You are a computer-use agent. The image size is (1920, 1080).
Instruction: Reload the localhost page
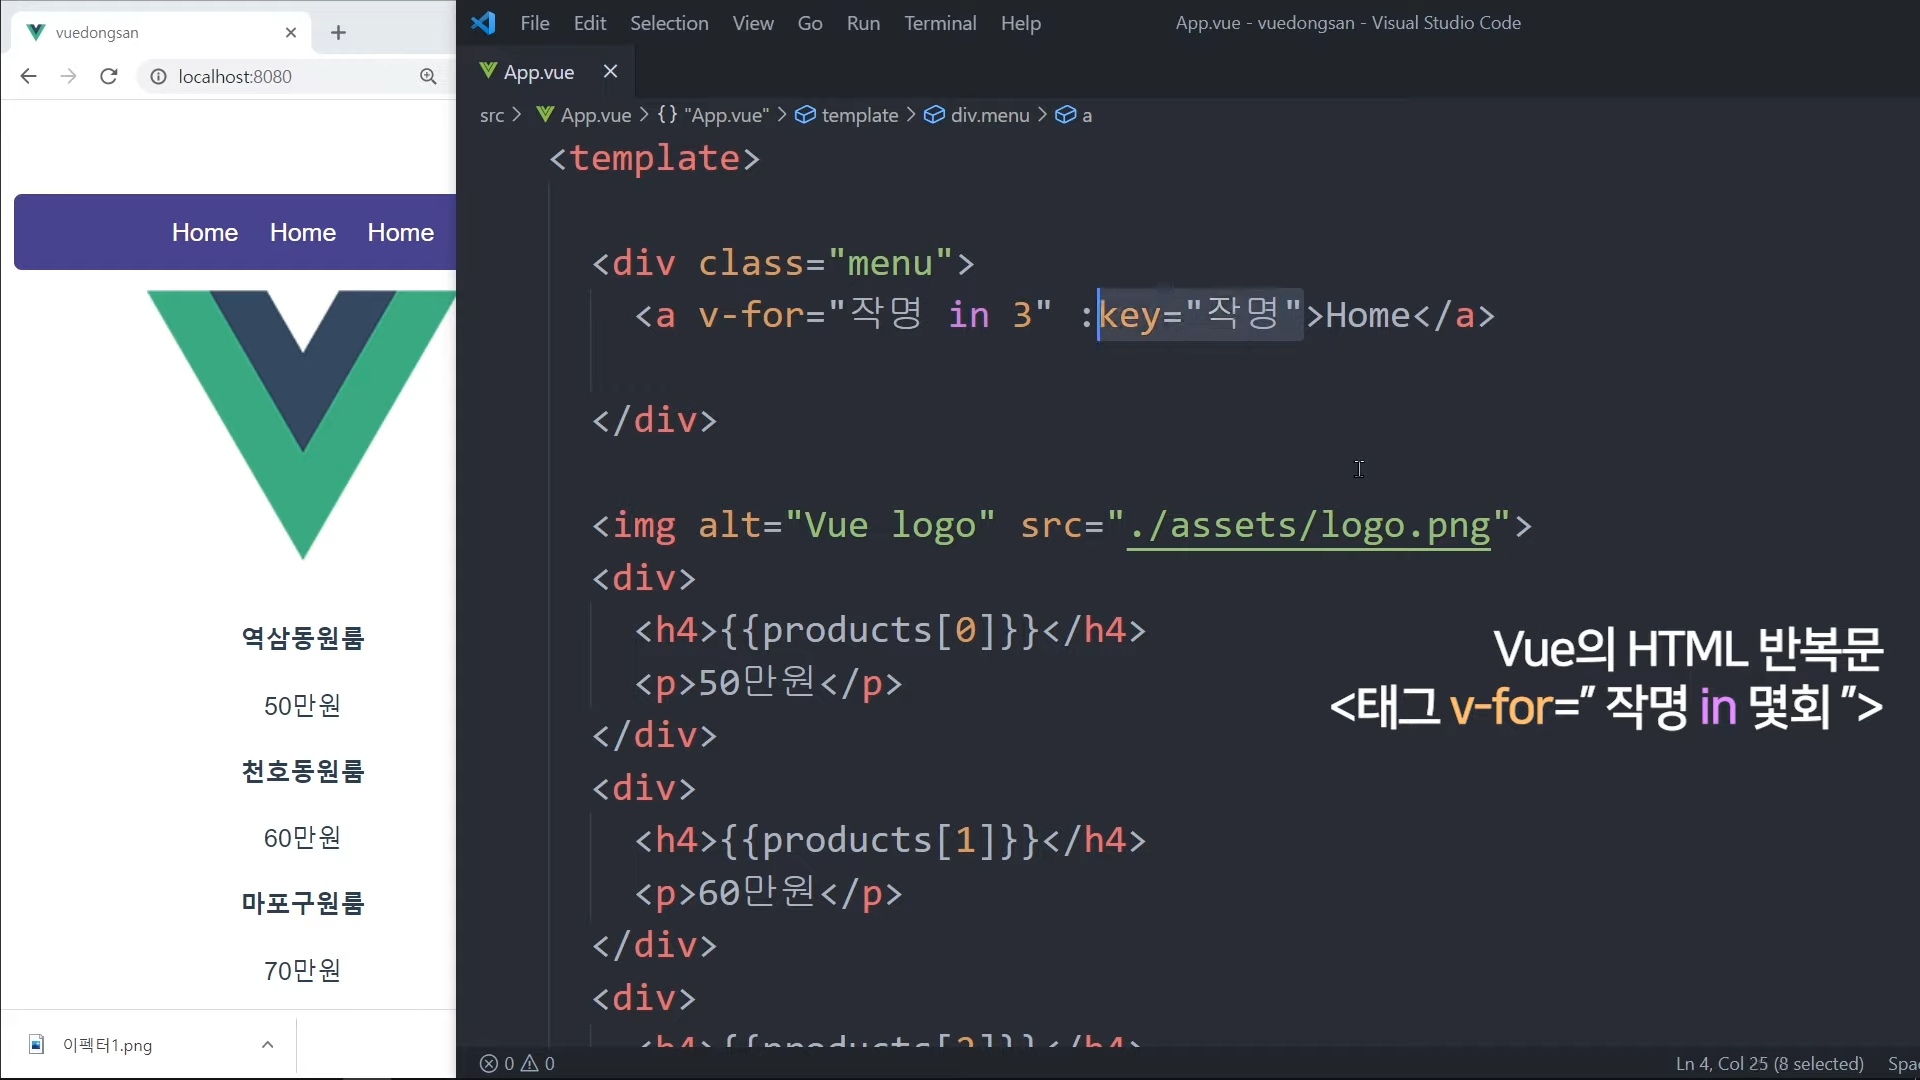tap(109, 76)
